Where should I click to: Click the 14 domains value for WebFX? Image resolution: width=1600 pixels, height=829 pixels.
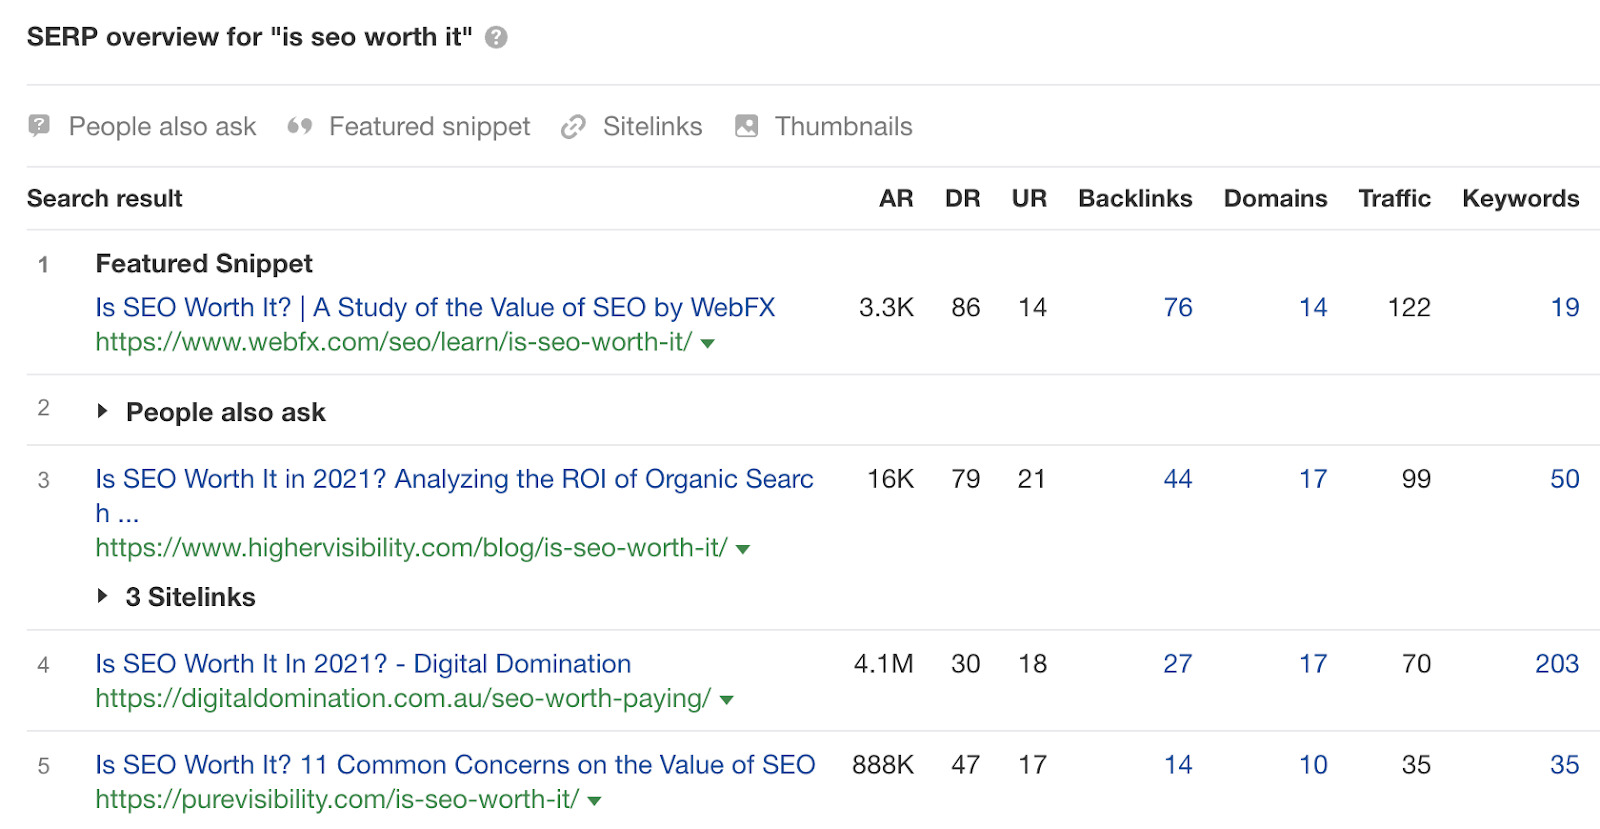[1313, 307]
